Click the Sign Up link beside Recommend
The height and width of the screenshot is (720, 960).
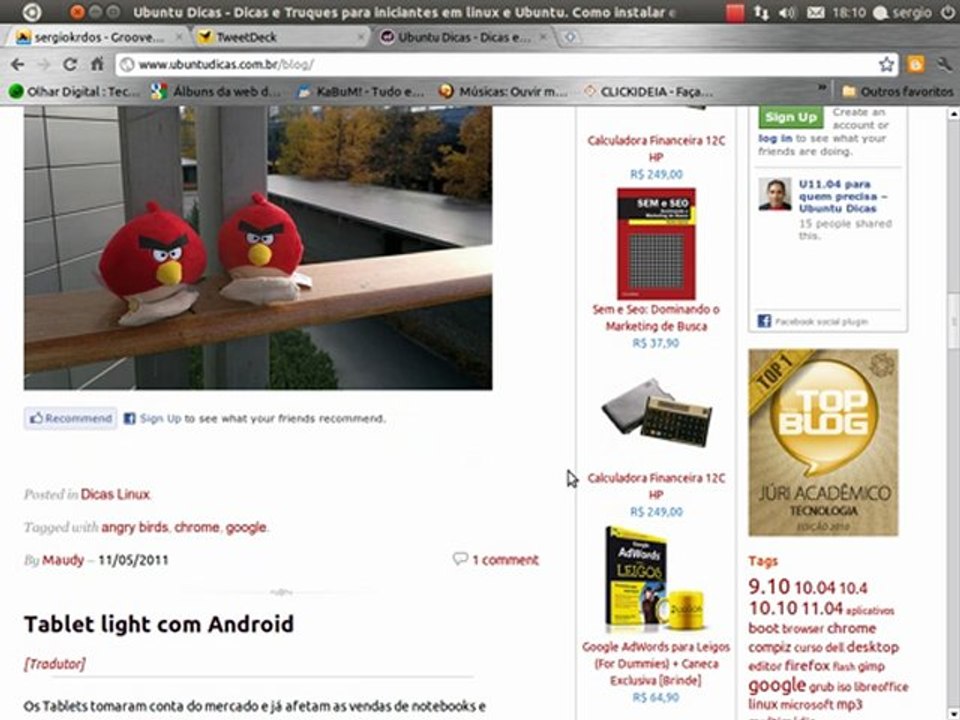coord(160,418)
